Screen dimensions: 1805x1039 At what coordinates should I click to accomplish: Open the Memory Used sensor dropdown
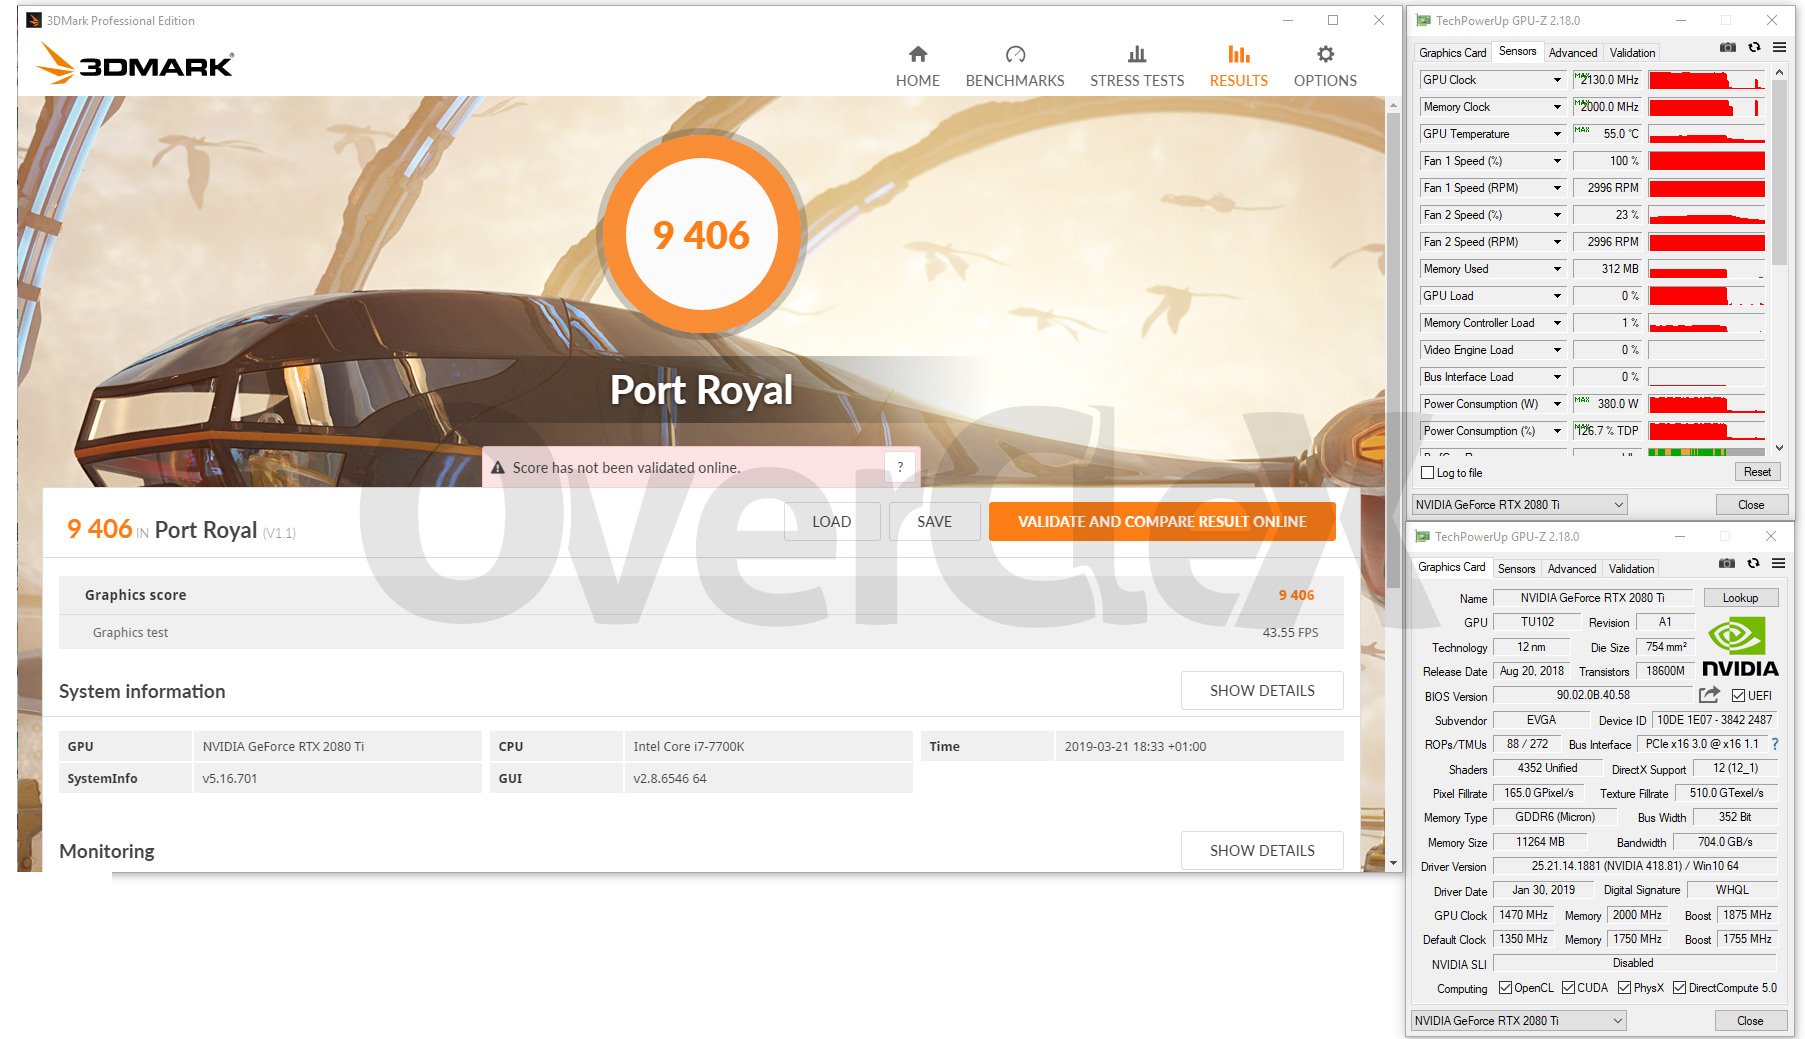coord(1557,269)
